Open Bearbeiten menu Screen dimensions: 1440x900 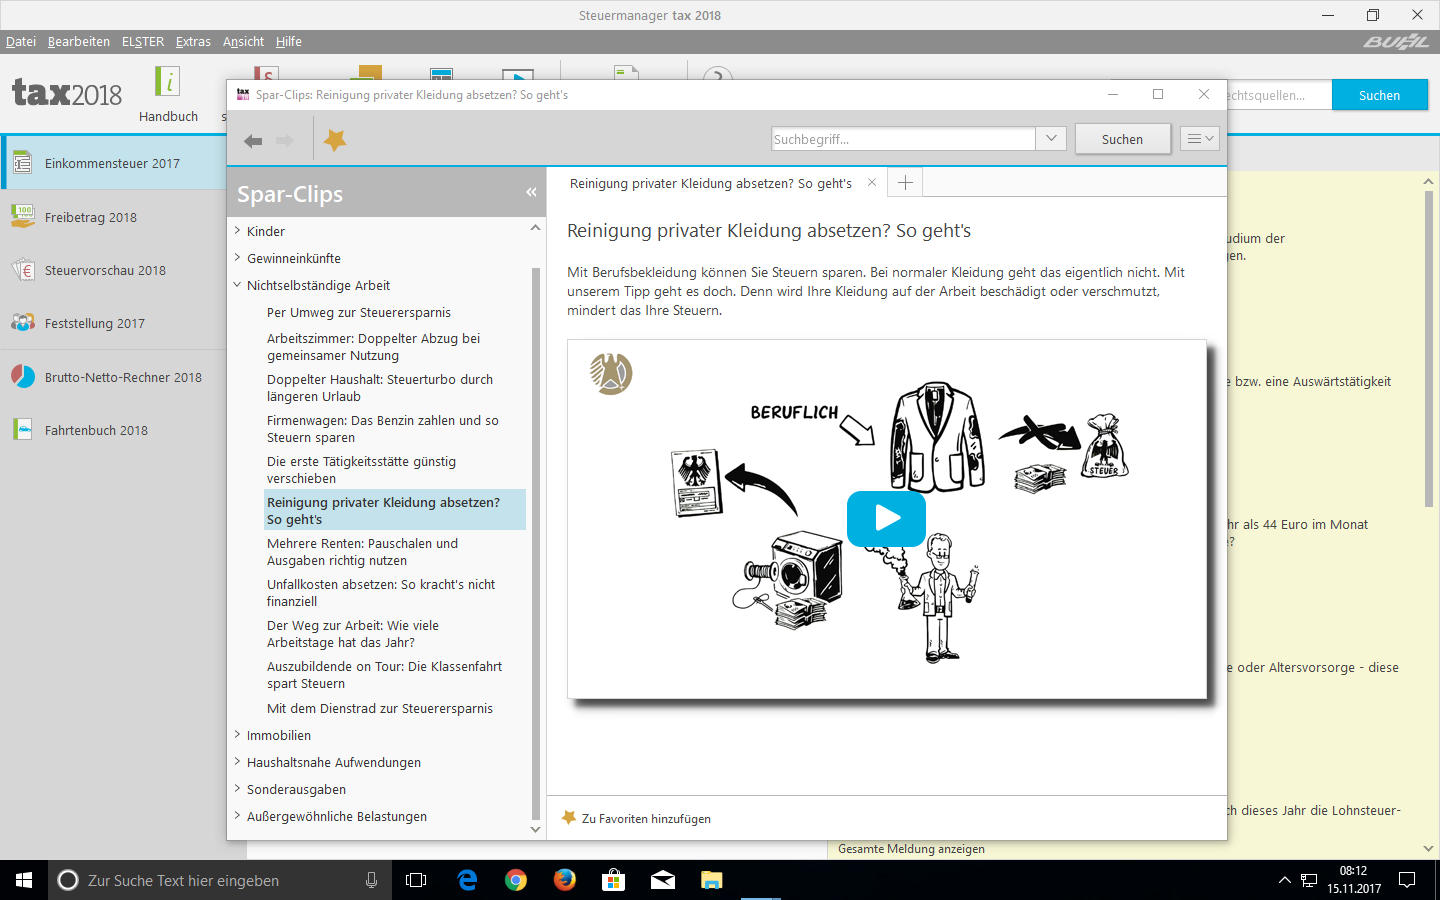79,41
